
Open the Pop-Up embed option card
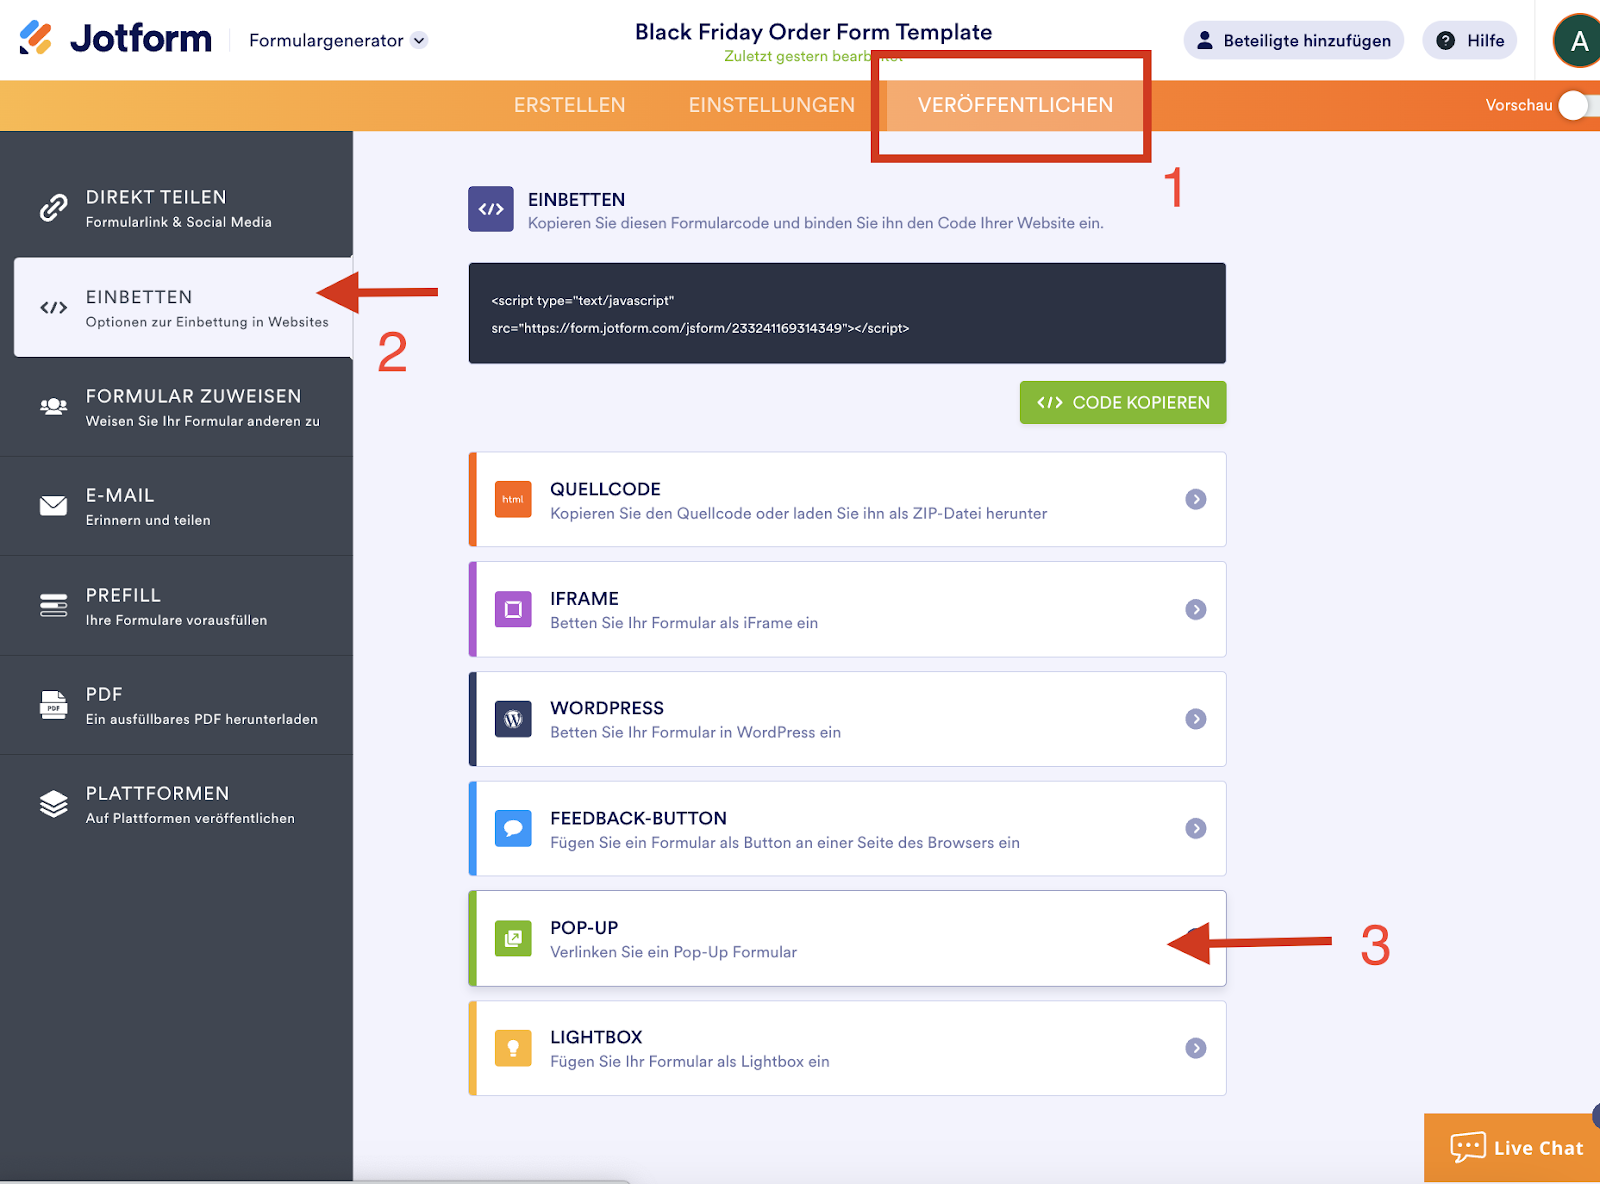pyautogui.click(x=847, y=938)
